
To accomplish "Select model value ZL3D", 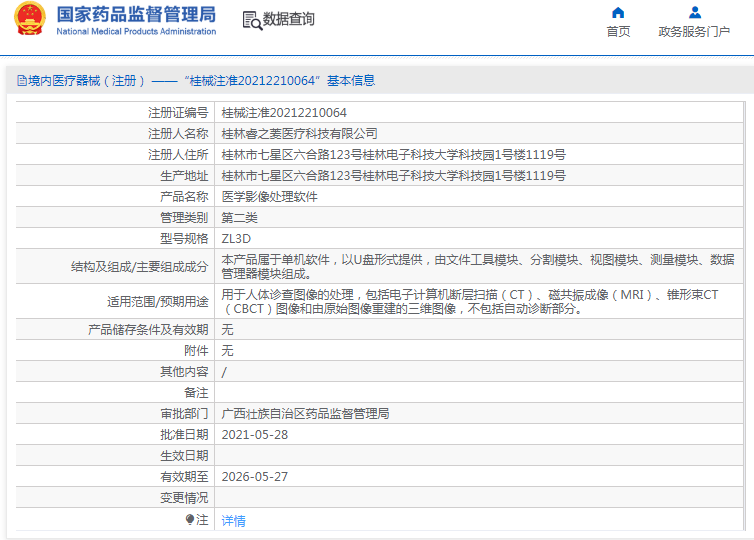I will (236, 239).
